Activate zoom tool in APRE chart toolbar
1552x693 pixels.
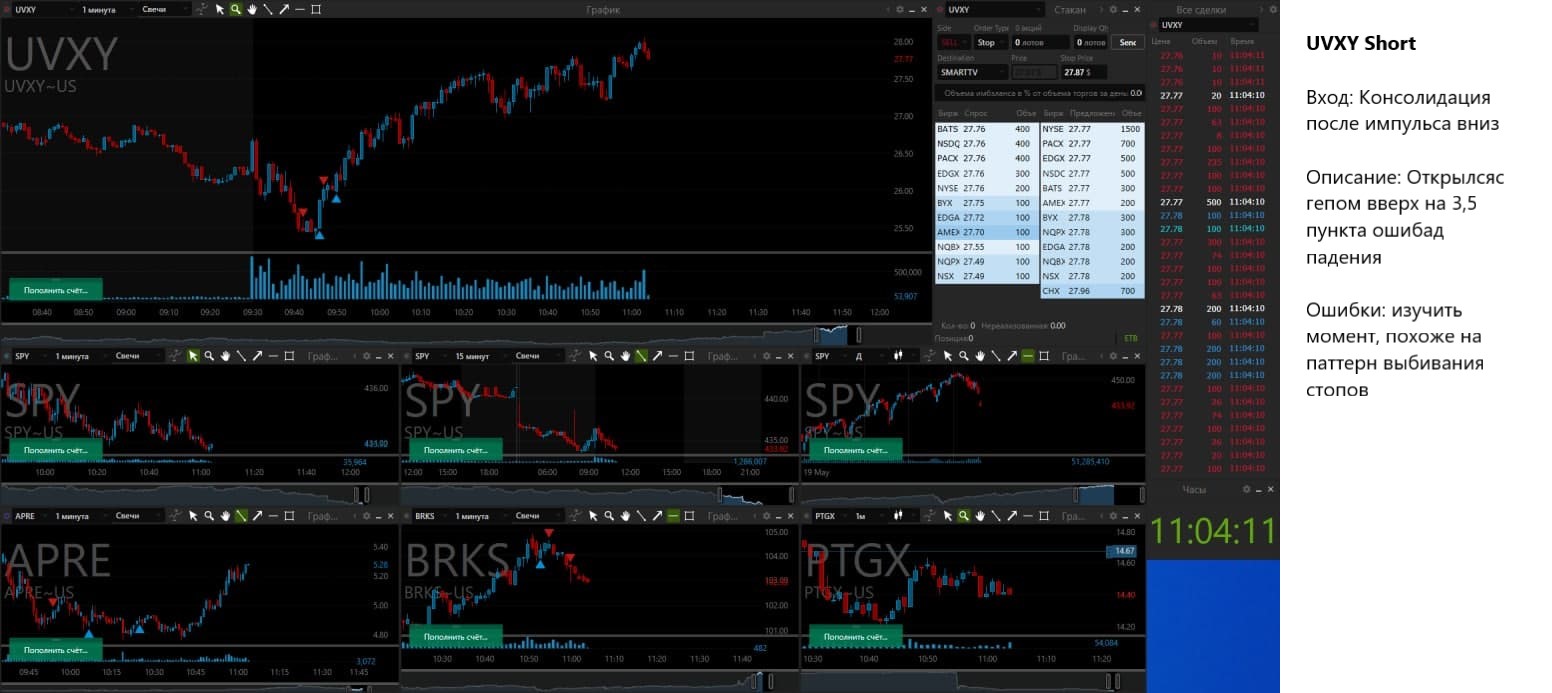[x=209, y=515]
